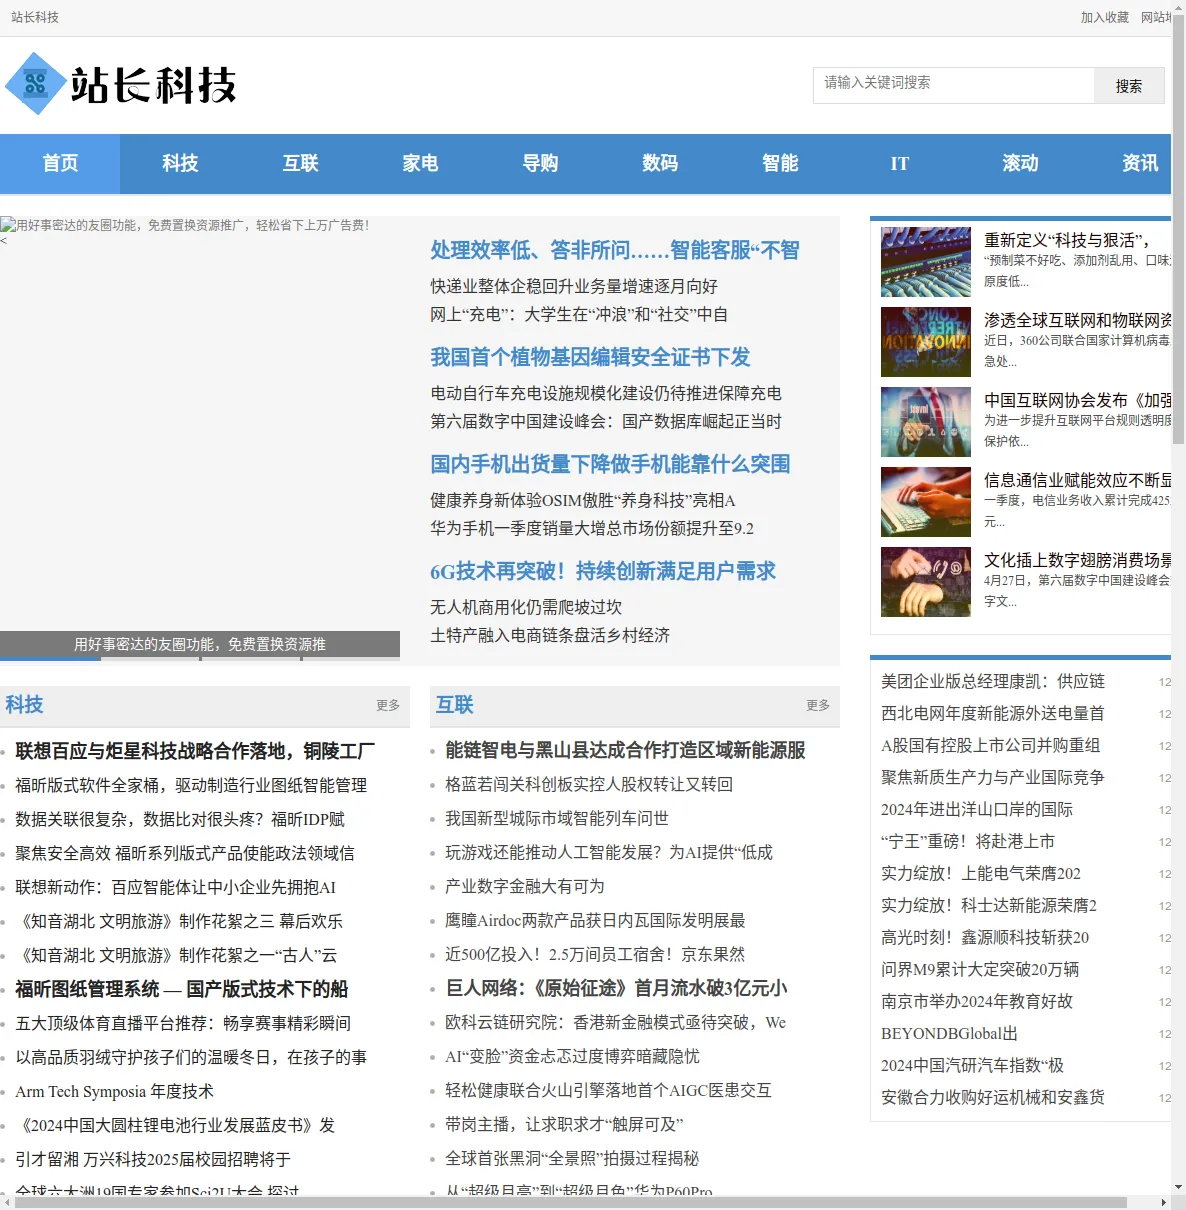
Task: Click the hacker-themed 渗透全球互联网 thumbnail
Action: click(926, 342)
